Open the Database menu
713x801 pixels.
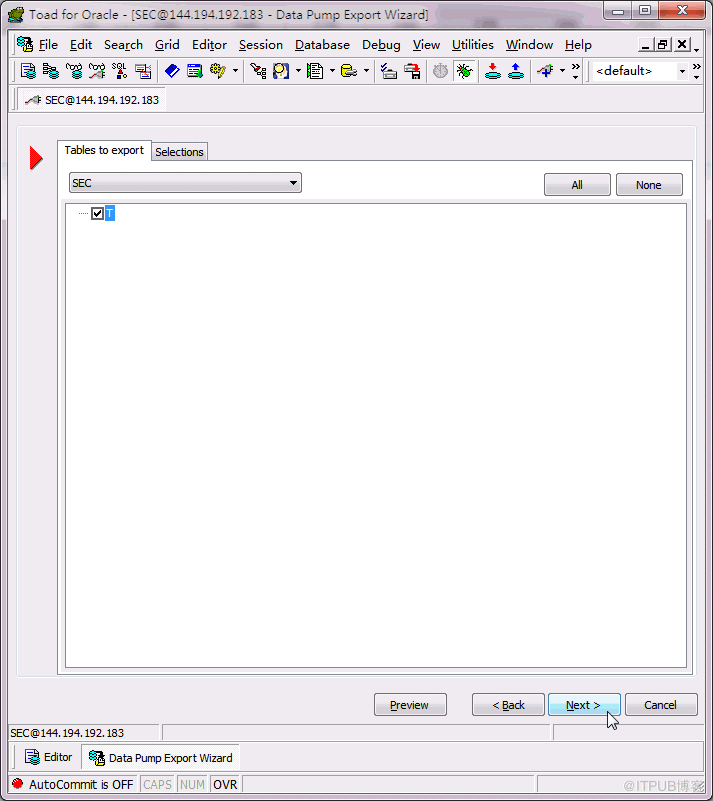322,45
